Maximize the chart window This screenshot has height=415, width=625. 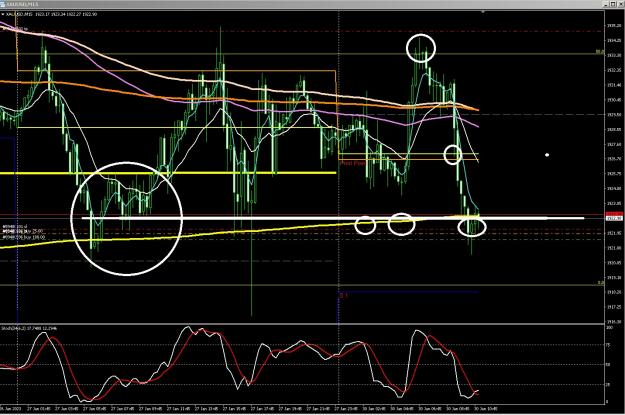point(613,4)
